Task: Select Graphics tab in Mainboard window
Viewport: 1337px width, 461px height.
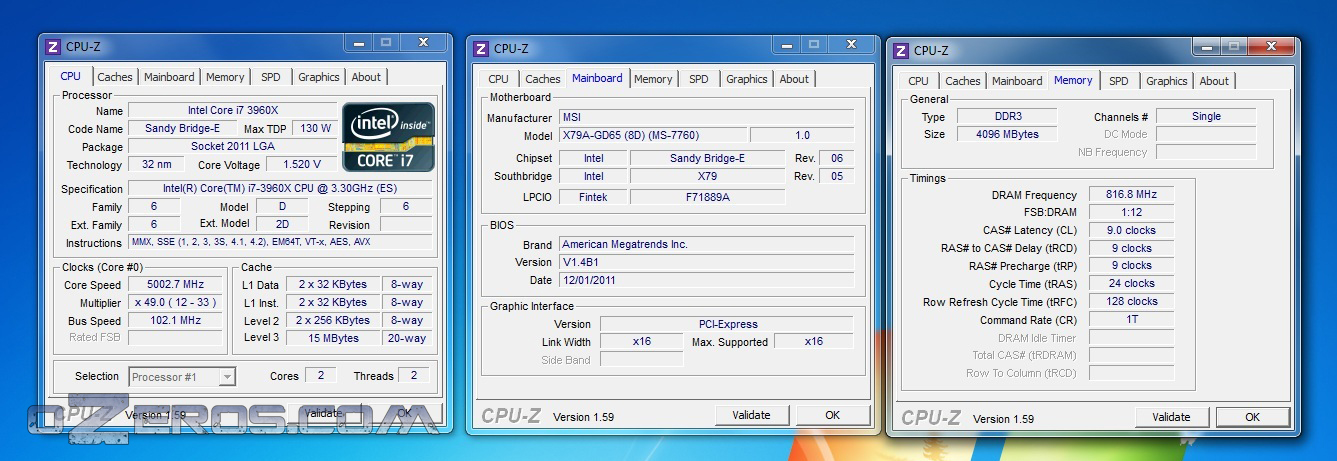Action: (747, 79)
